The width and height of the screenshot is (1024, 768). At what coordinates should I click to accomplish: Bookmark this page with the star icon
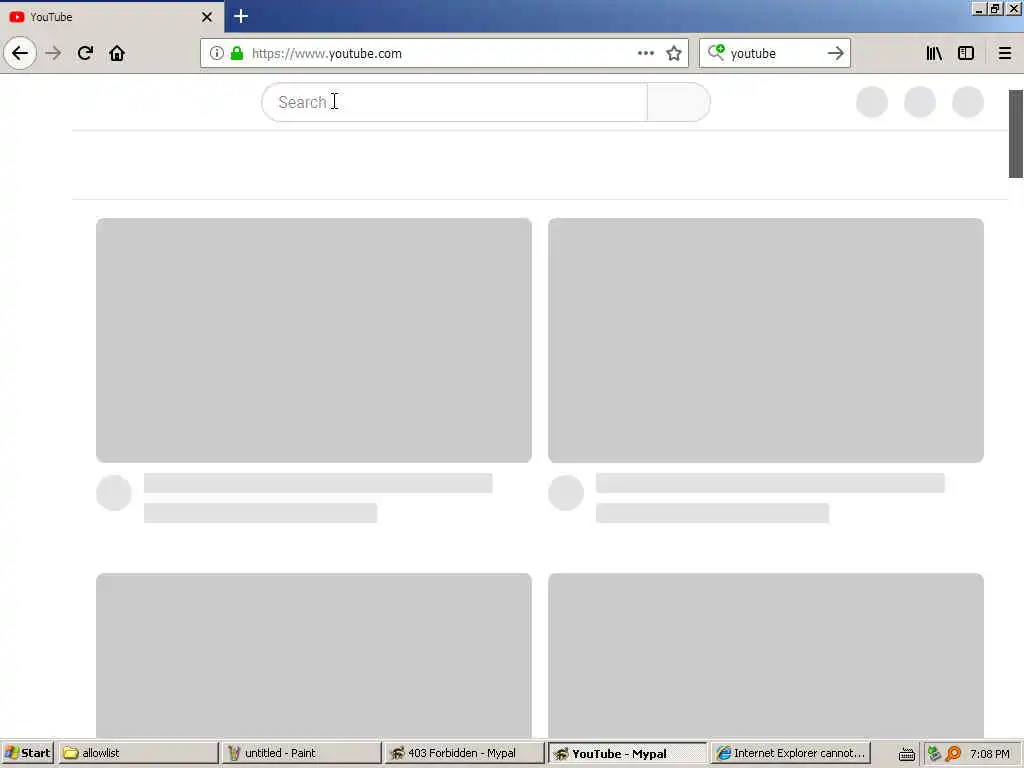(x=674, y=53)
